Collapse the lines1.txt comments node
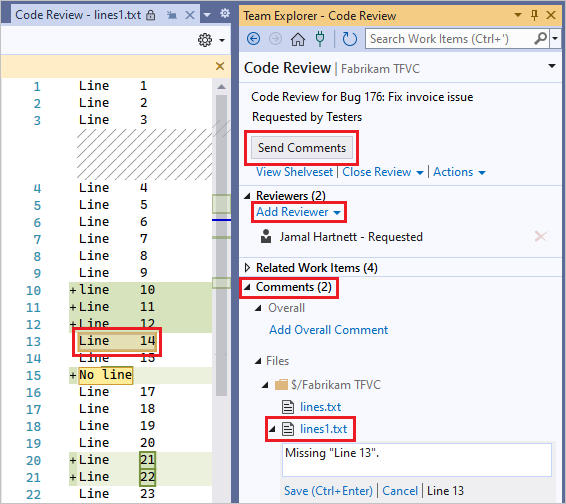 [273, 429]
